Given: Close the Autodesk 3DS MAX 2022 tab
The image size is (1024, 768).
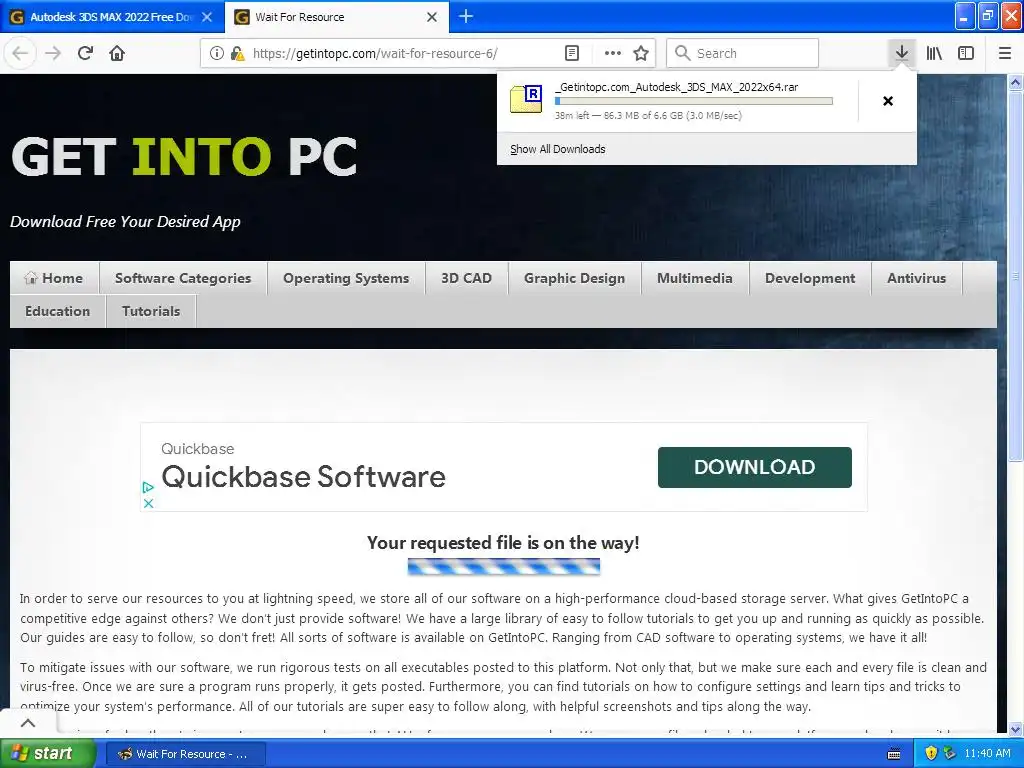Looking at the screenshot, I should coord(207,17).
